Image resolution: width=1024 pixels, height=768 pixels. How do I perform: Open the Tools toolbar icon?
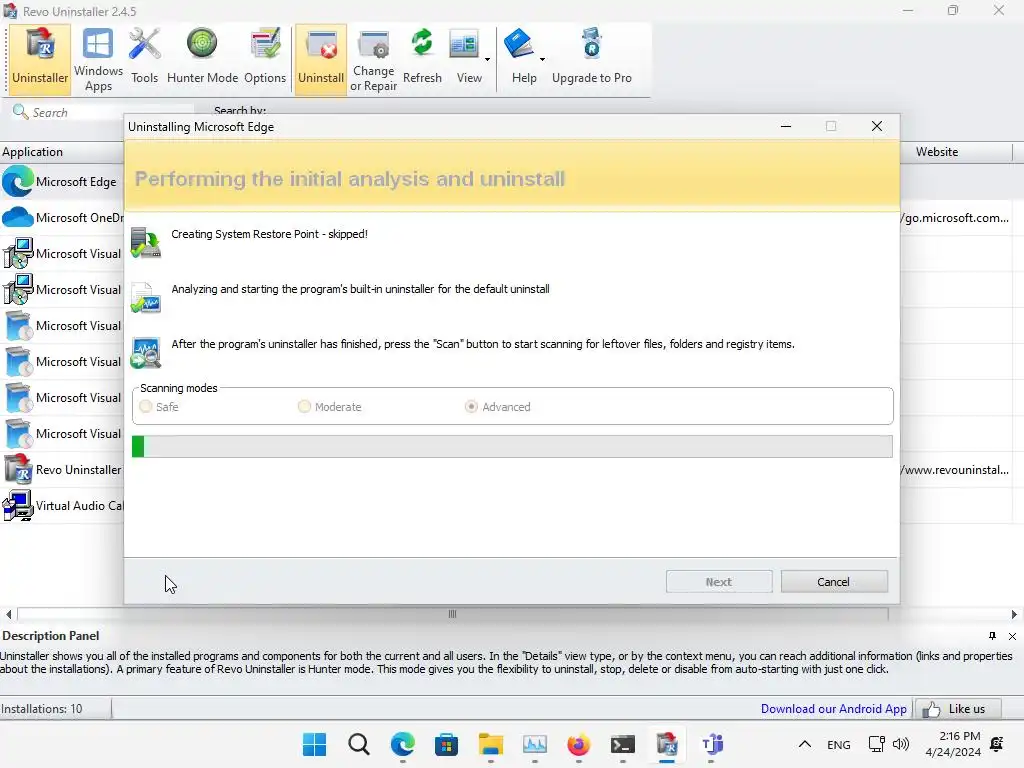coord(144,59)
